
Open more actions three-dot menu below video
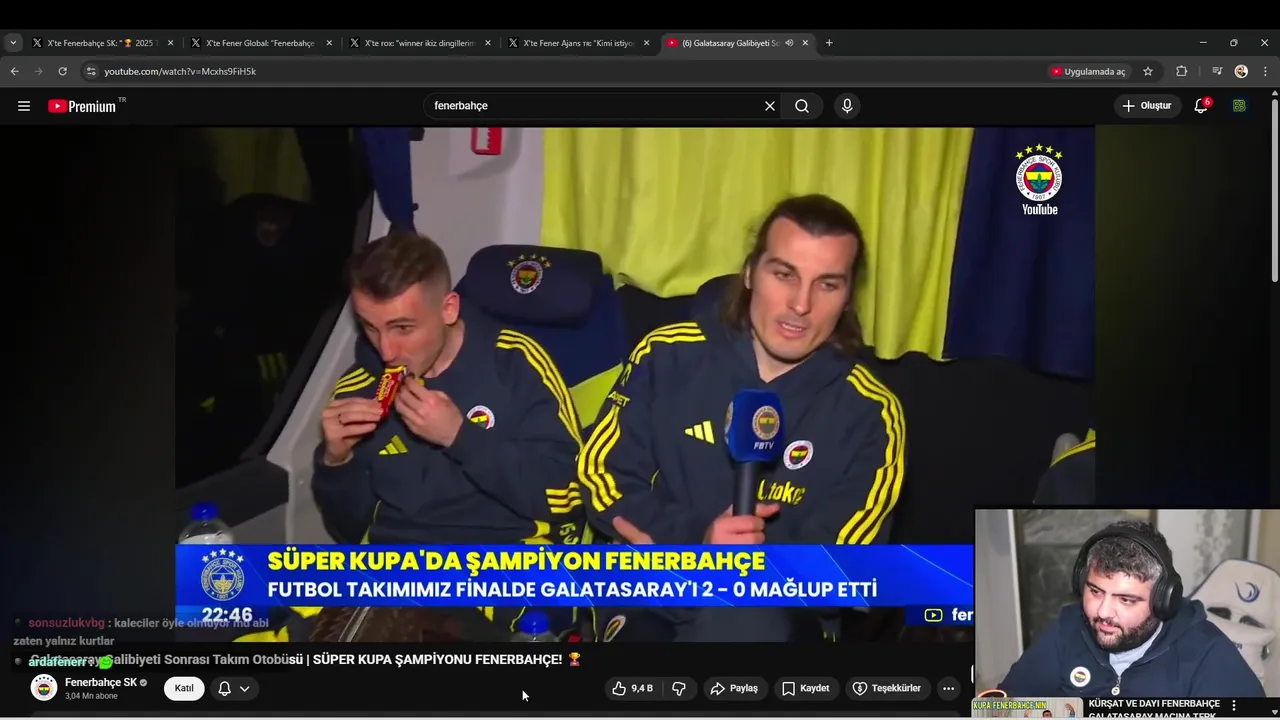click(x=948, y=688)
